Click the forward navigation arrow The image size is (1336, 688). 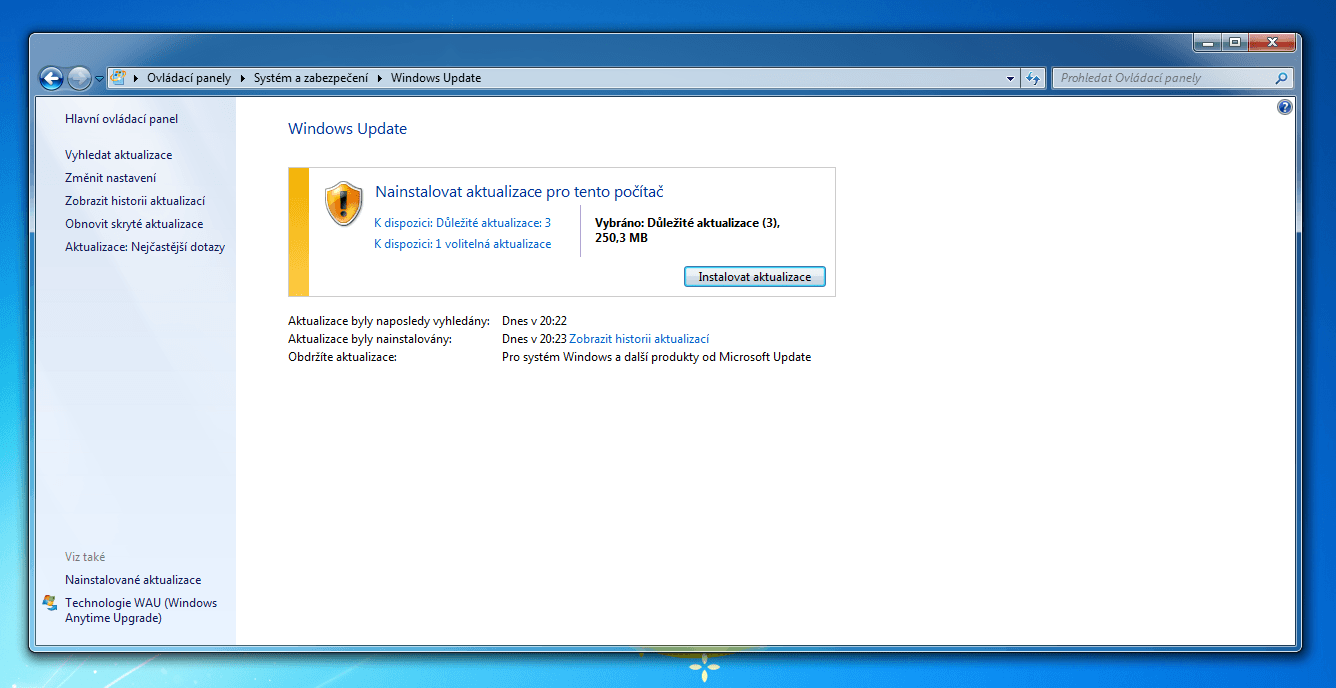(77, 77)
